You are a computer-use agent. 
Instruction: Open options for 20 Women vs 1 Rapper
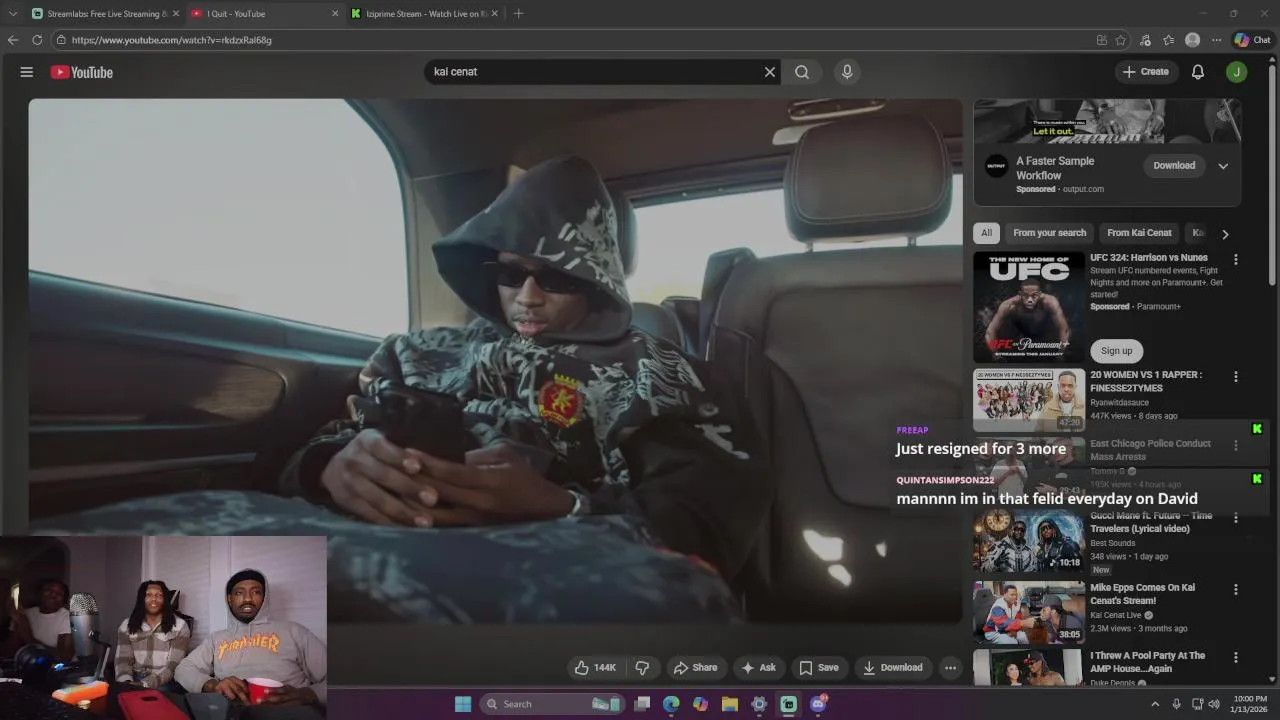[1236, 377]
